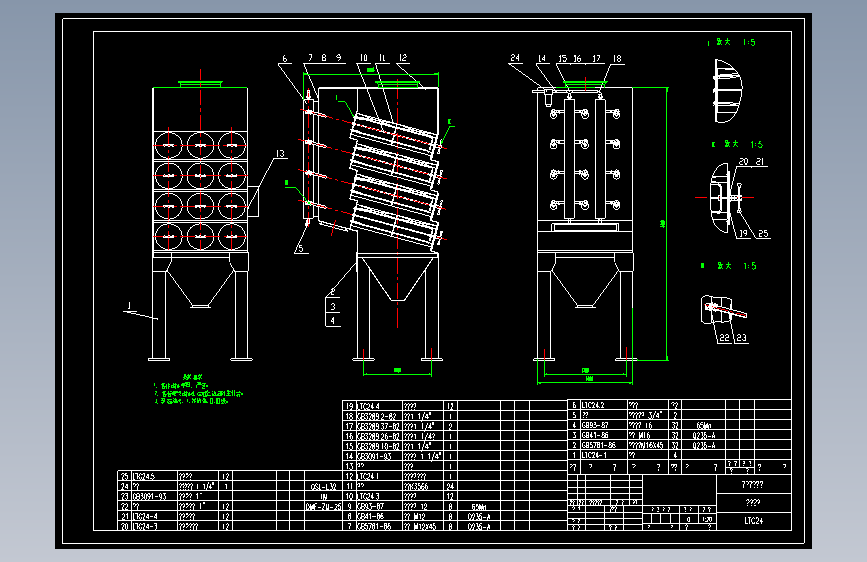Select the green overall height dimension on right view
867x562 pixels.
662,223
